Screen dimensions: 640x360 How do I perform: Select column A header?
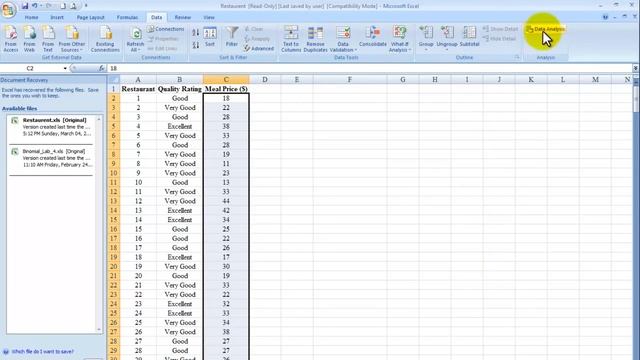pos(138,80)
